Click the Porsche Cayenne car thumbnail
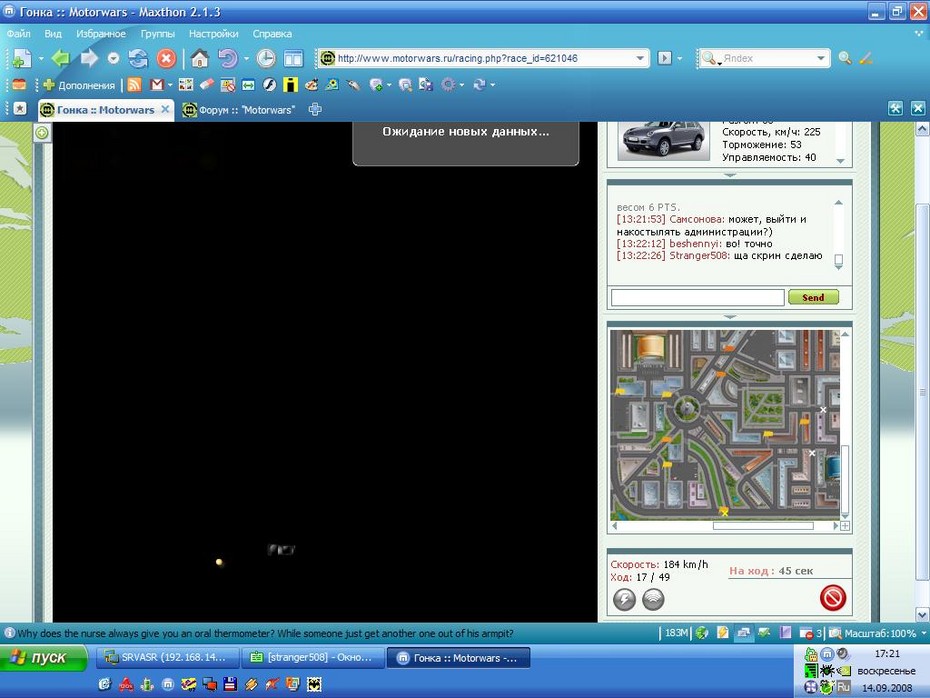Screen dimensions: 930x698 pos(663,140)
